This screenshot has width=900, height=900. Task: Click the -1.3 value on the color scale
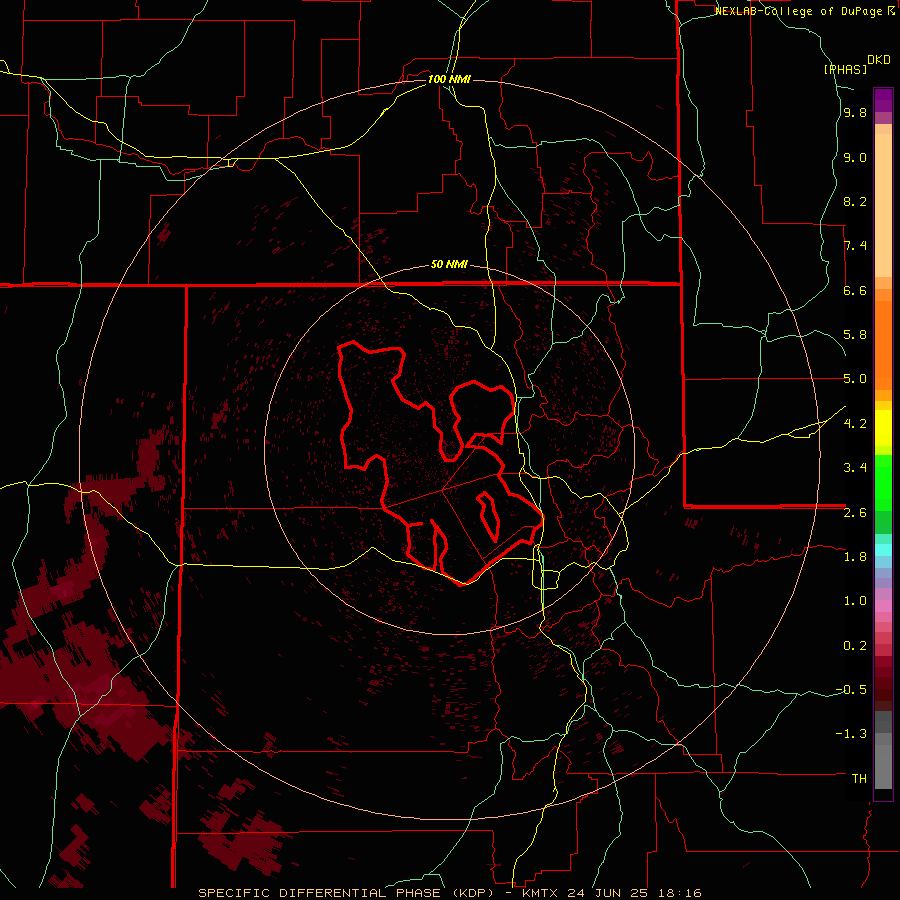(851, 734)
